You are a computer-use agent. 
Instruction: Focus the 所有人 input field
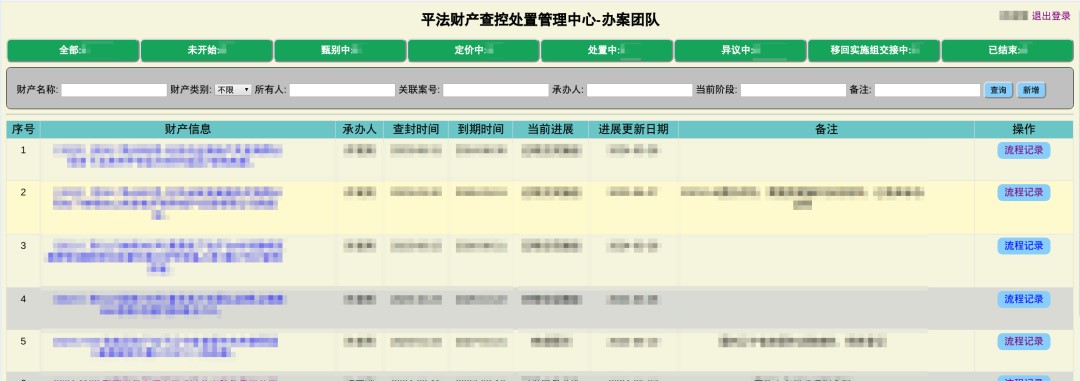click(342, 90)
